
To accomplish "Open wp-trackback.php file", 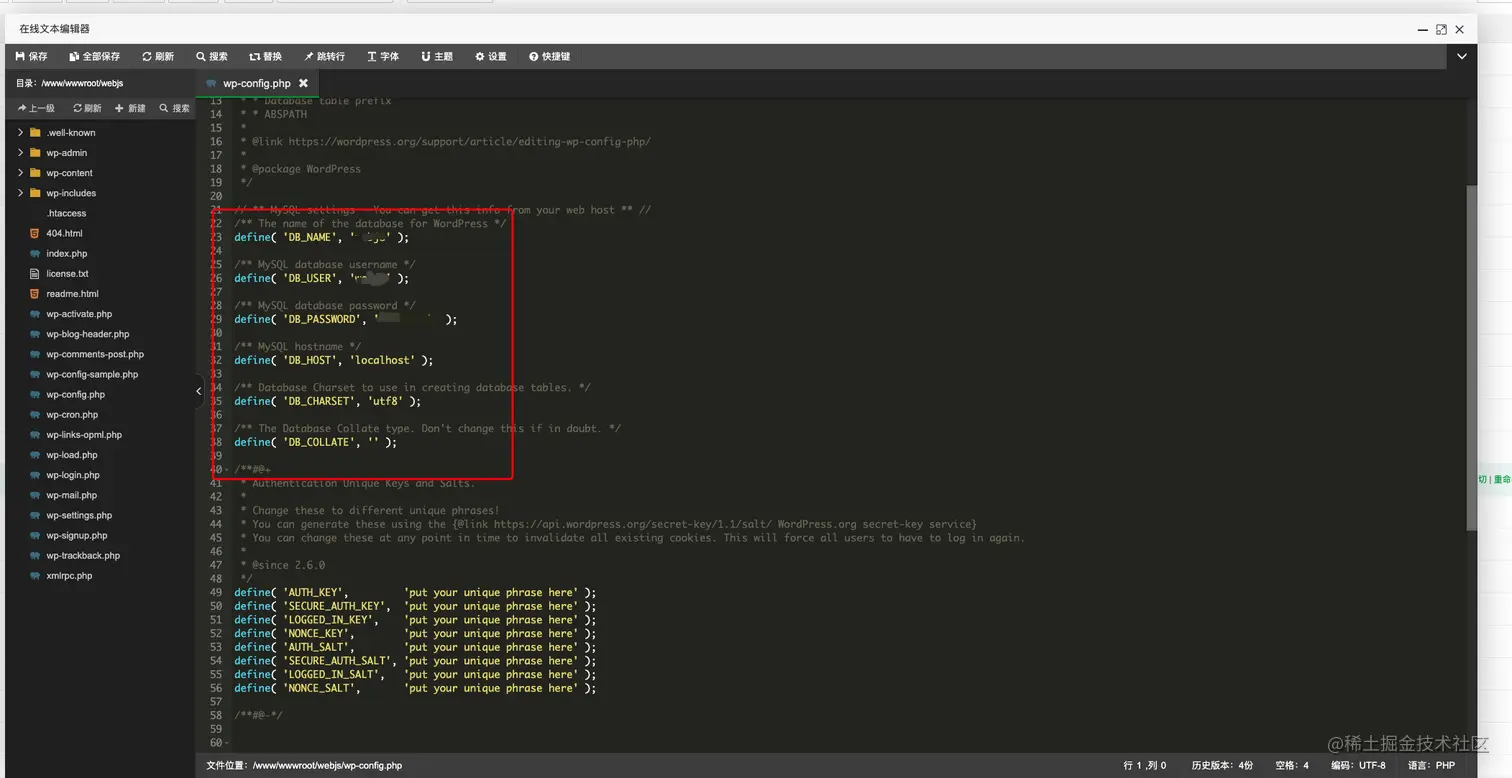I will coord(83,556).
